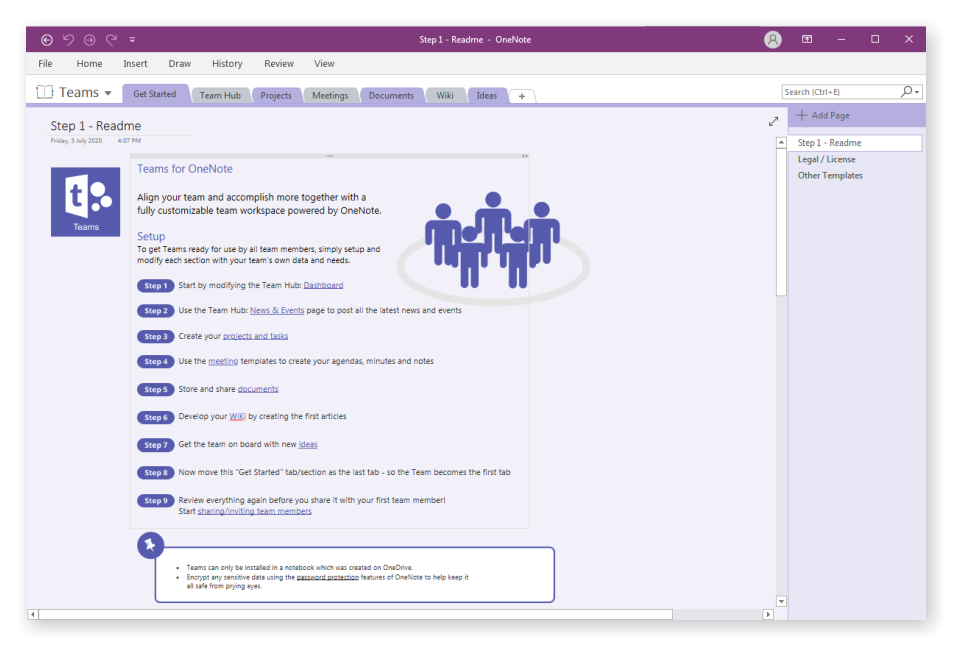Screen dimensions: 962x656
Task: Switch to the Documents section tab
Action: point(391,96)
